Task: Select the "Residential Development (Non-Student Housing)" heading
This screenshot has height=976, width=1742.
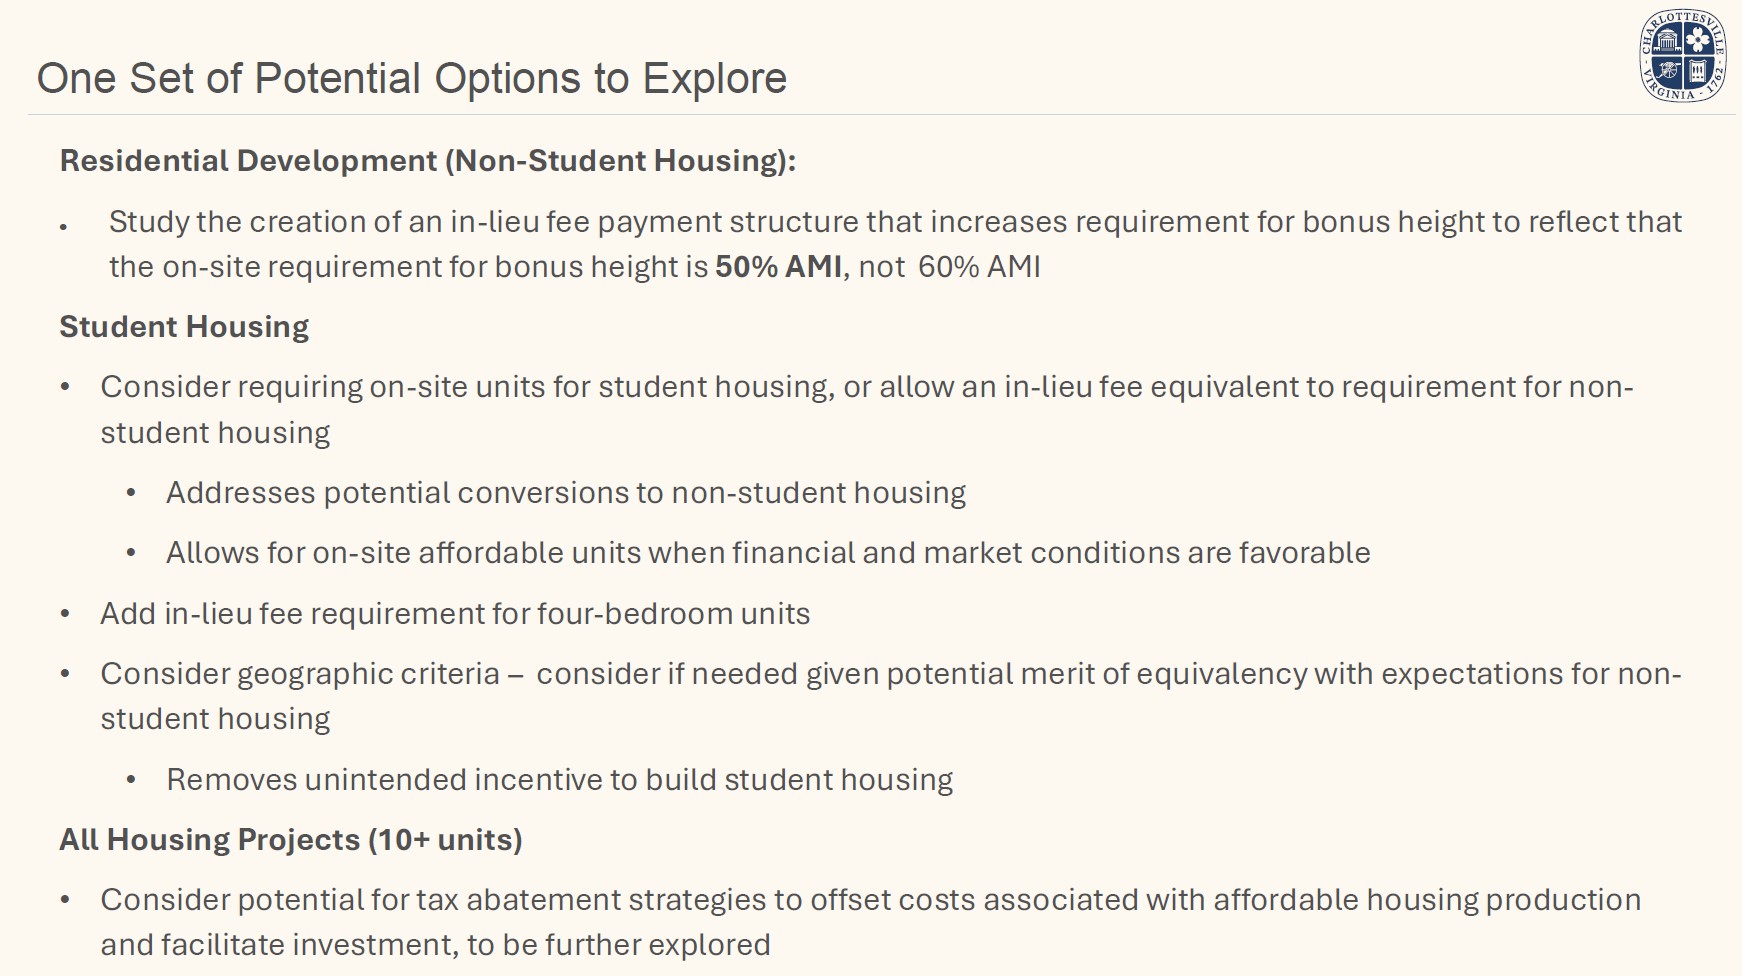Action: tap(427, 161)
